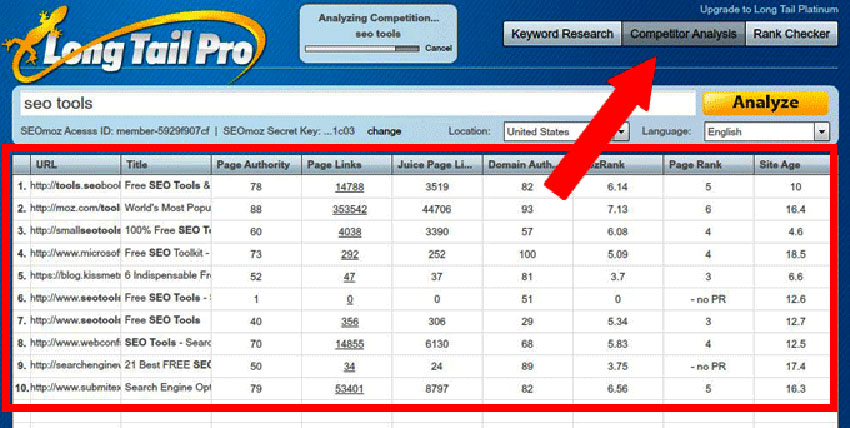Open page links value 34
The image size is (850, 428).
coord(350,367)
